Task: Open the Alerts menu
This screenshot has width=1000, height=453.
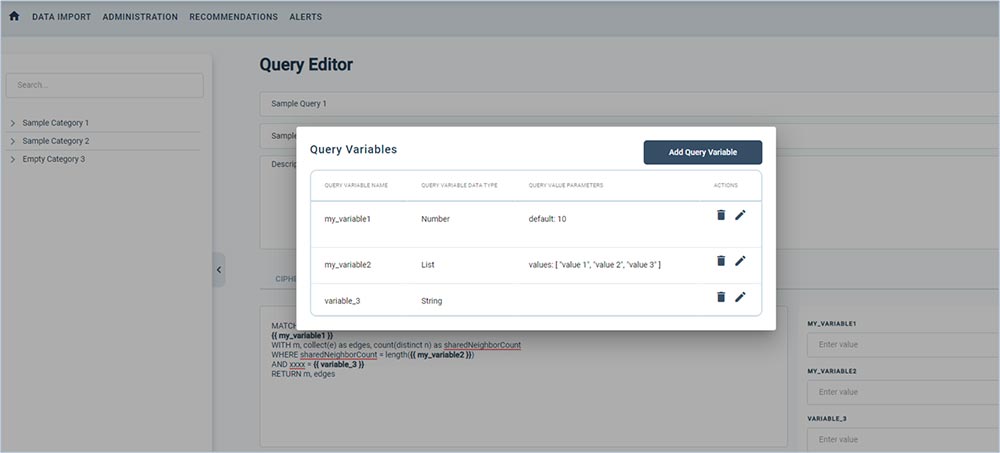Action: (x=305, y=17)
